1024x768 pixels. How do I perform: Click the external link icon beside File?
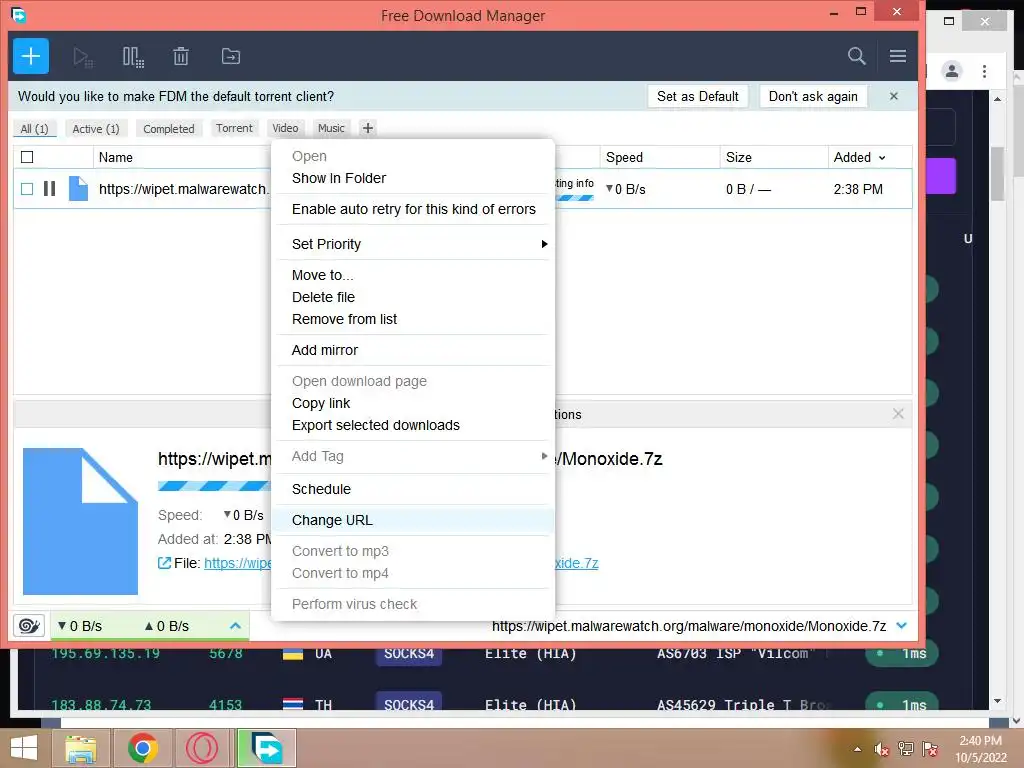point(165,563)
